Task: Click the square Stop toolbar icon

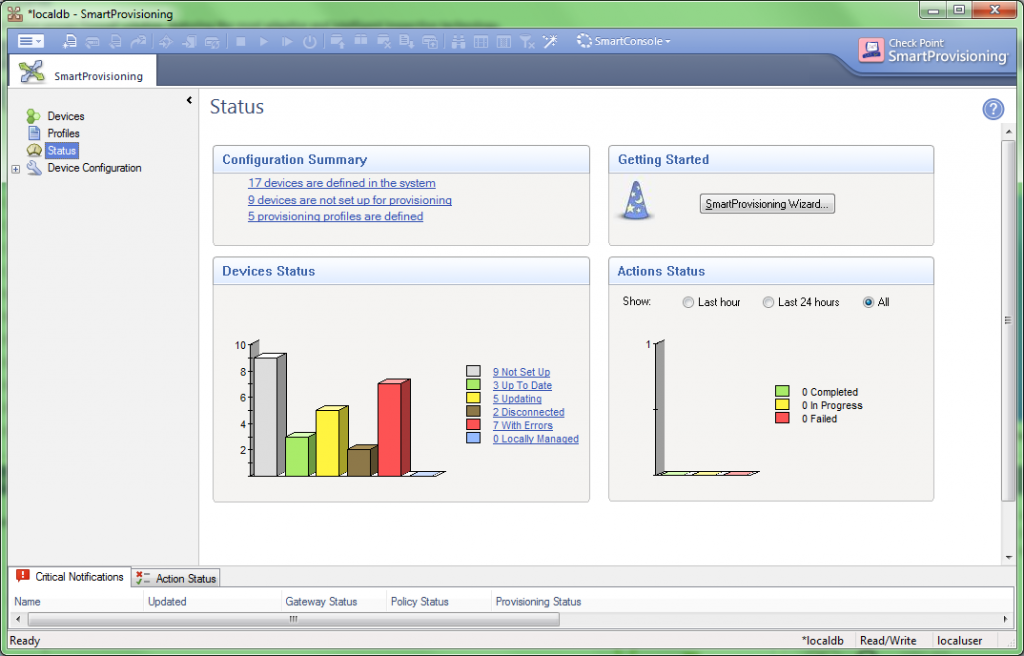Action: pos(240,41)
